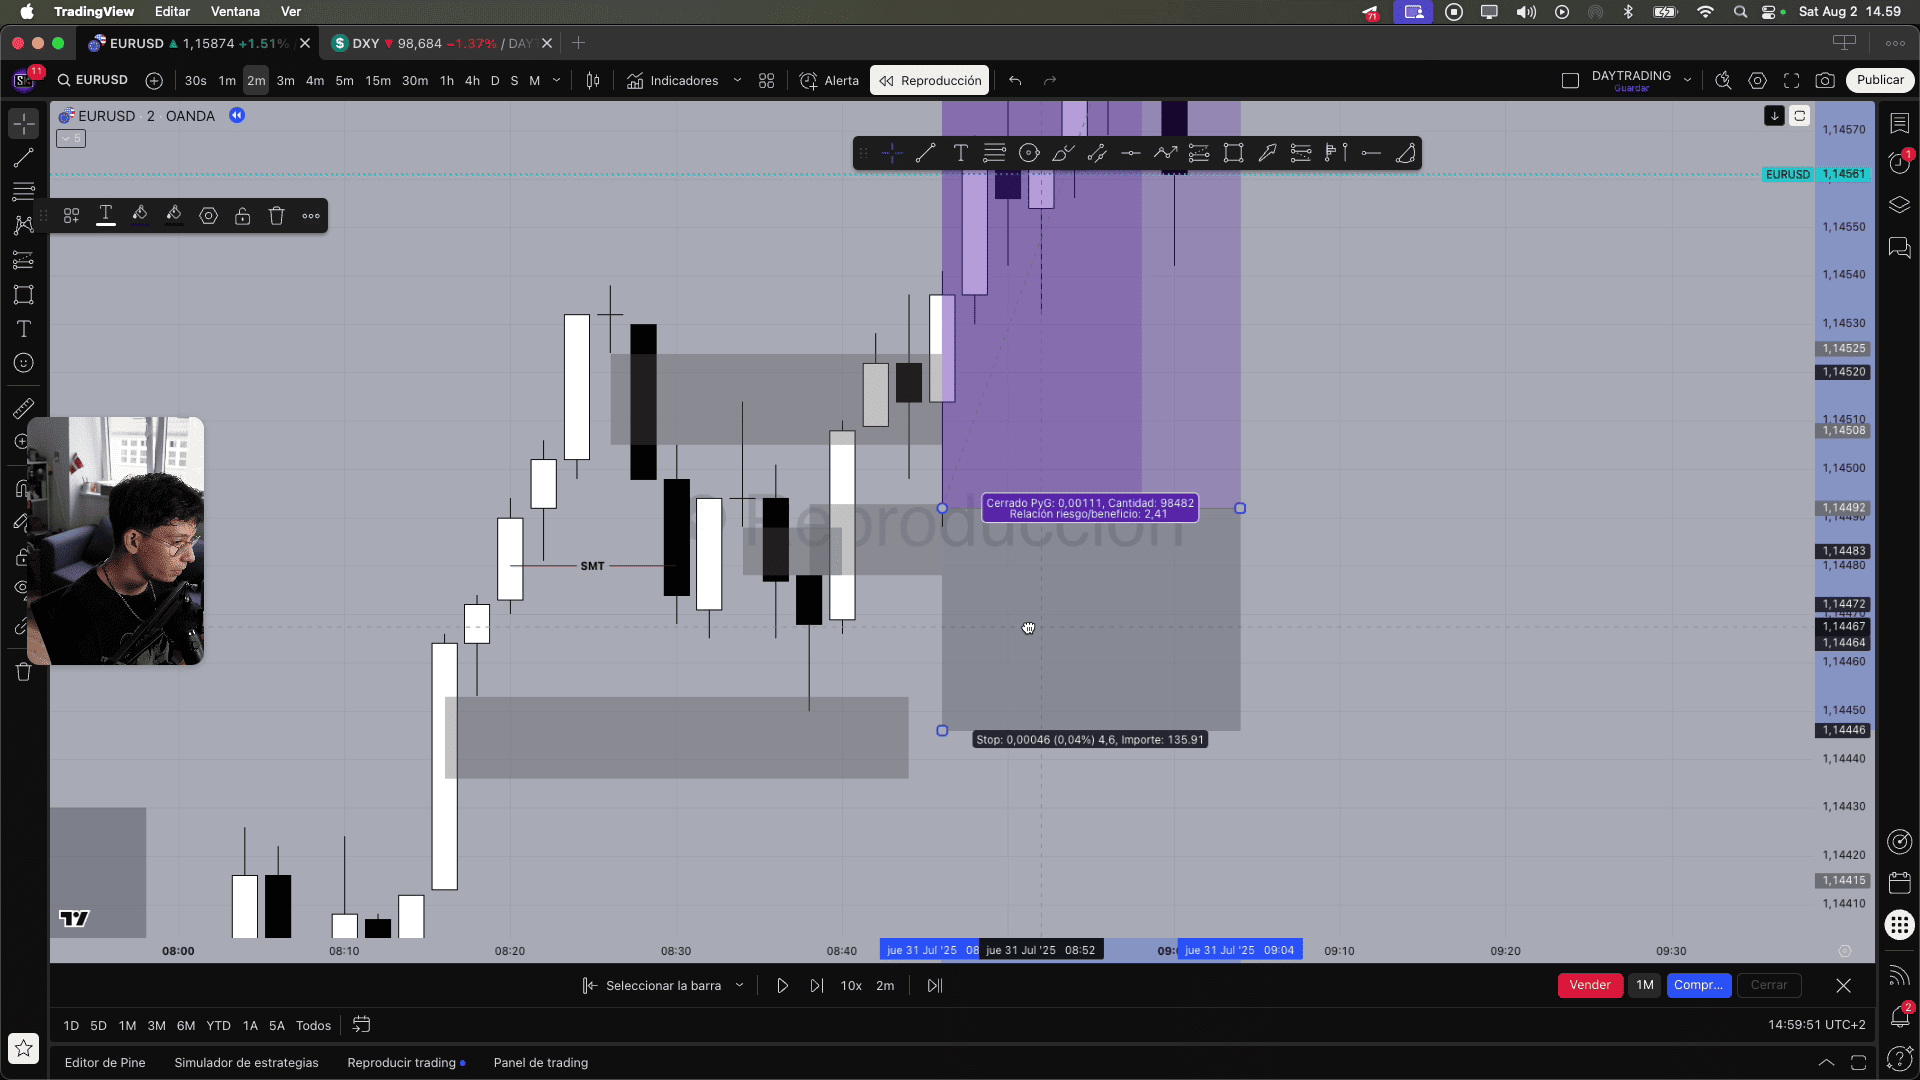Open the Alerta alarm clock
The image size is (1920, 1080).
click(x=809, y=81)
